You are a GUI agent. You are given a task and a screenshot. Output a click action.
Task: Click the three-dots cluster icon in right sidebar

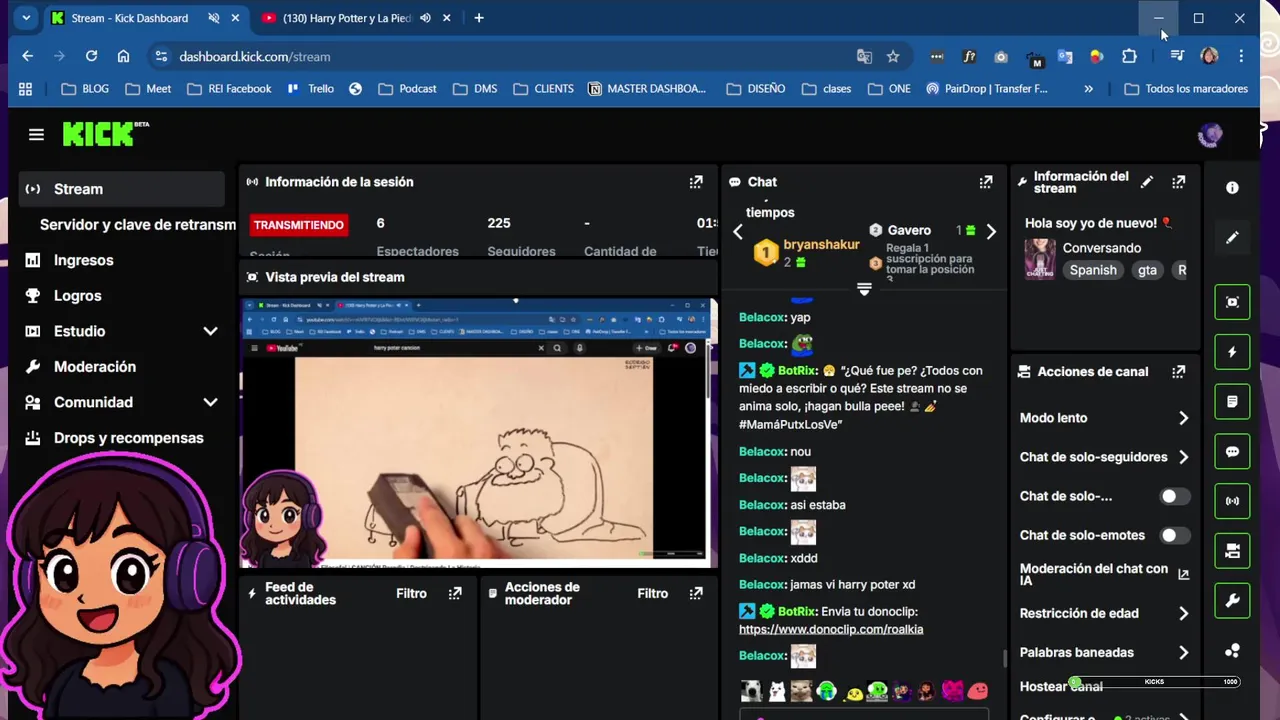pos(1232,651)
